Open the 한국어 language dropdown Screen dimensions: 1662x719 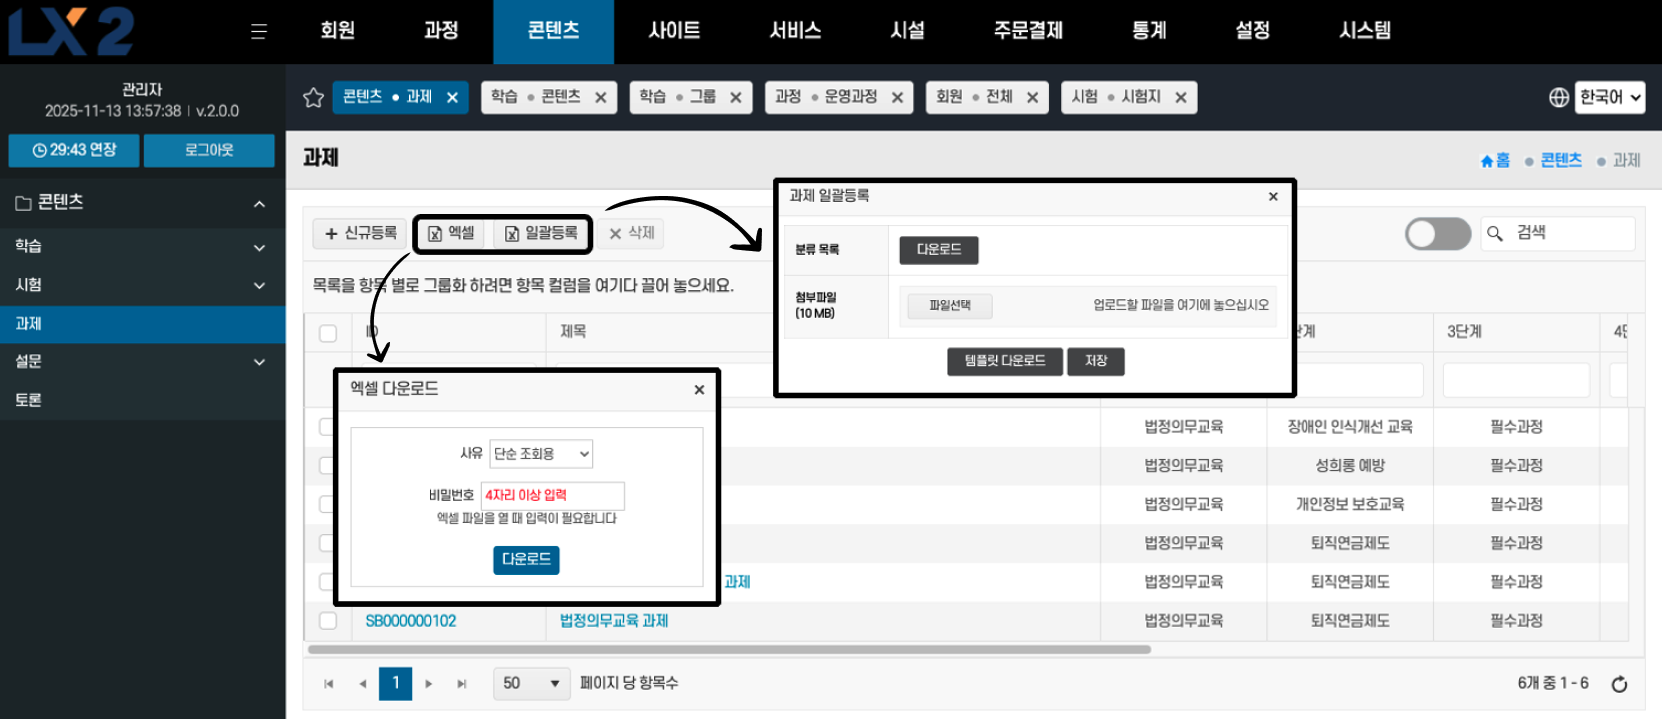1610,97
